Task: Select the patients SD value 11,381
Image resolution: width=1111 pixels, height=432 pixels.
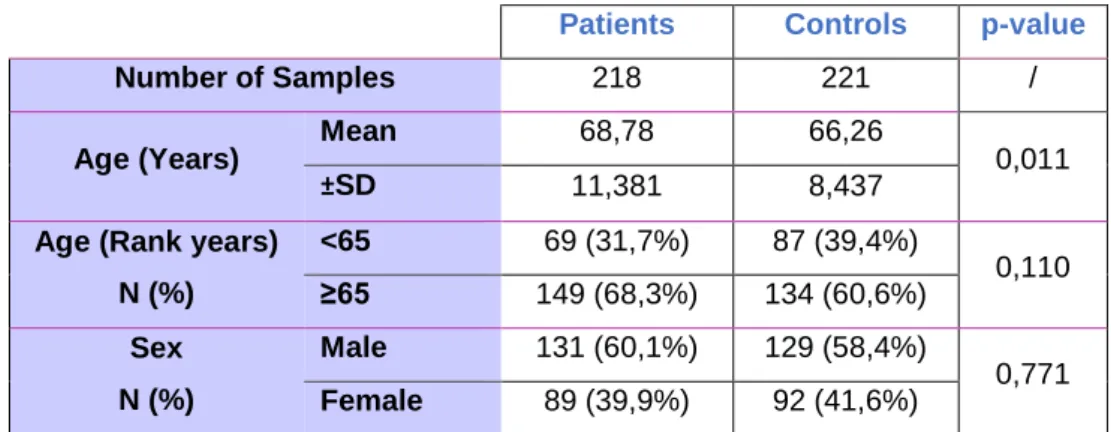Action: (616, 188)
